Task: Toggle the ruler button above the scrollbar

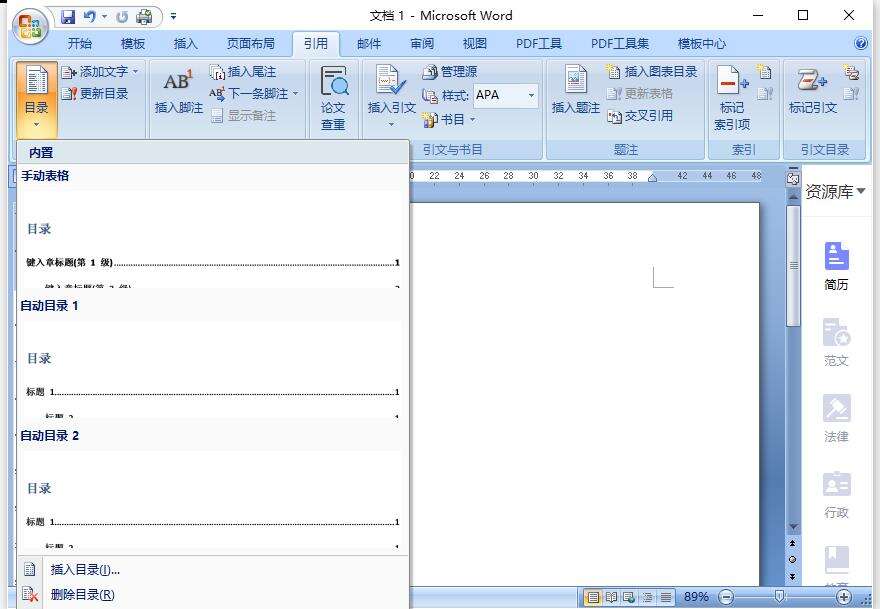Action: [793, 178]
